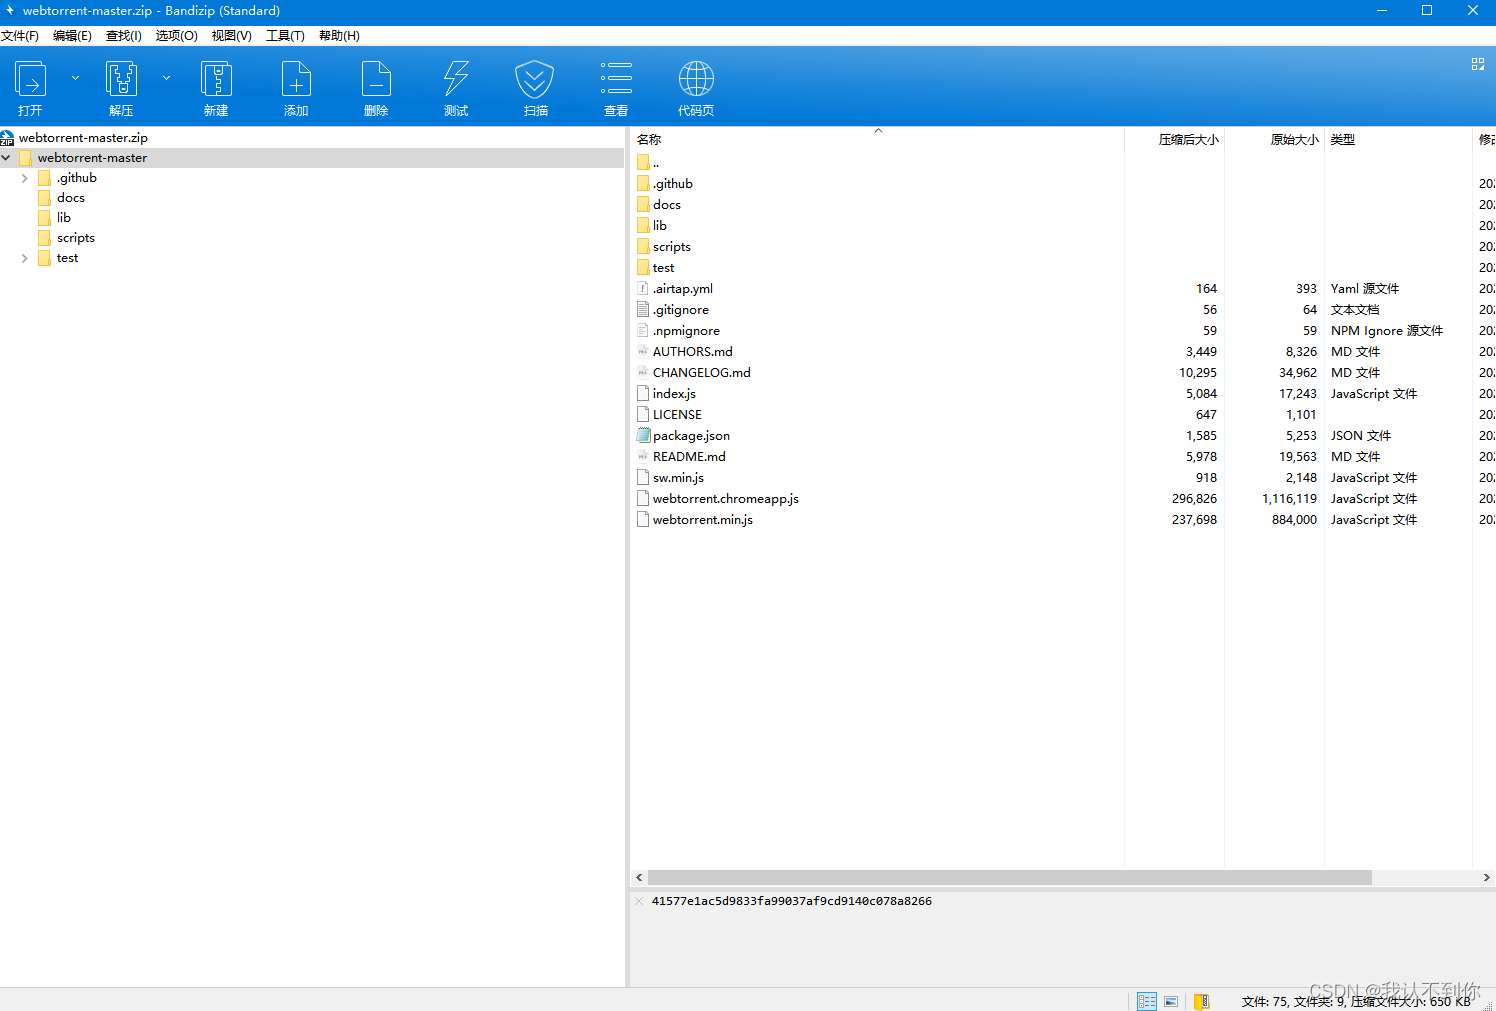1496x1011 pixels.
Task: Open the 查找(I) menu
Action: point(124,36)
